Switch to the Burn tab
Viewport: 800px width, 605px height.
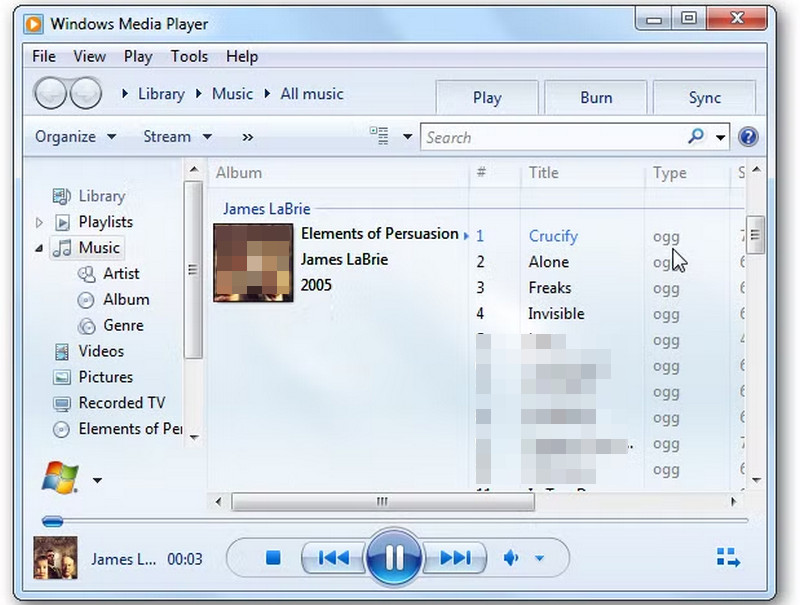click(596, 97)
